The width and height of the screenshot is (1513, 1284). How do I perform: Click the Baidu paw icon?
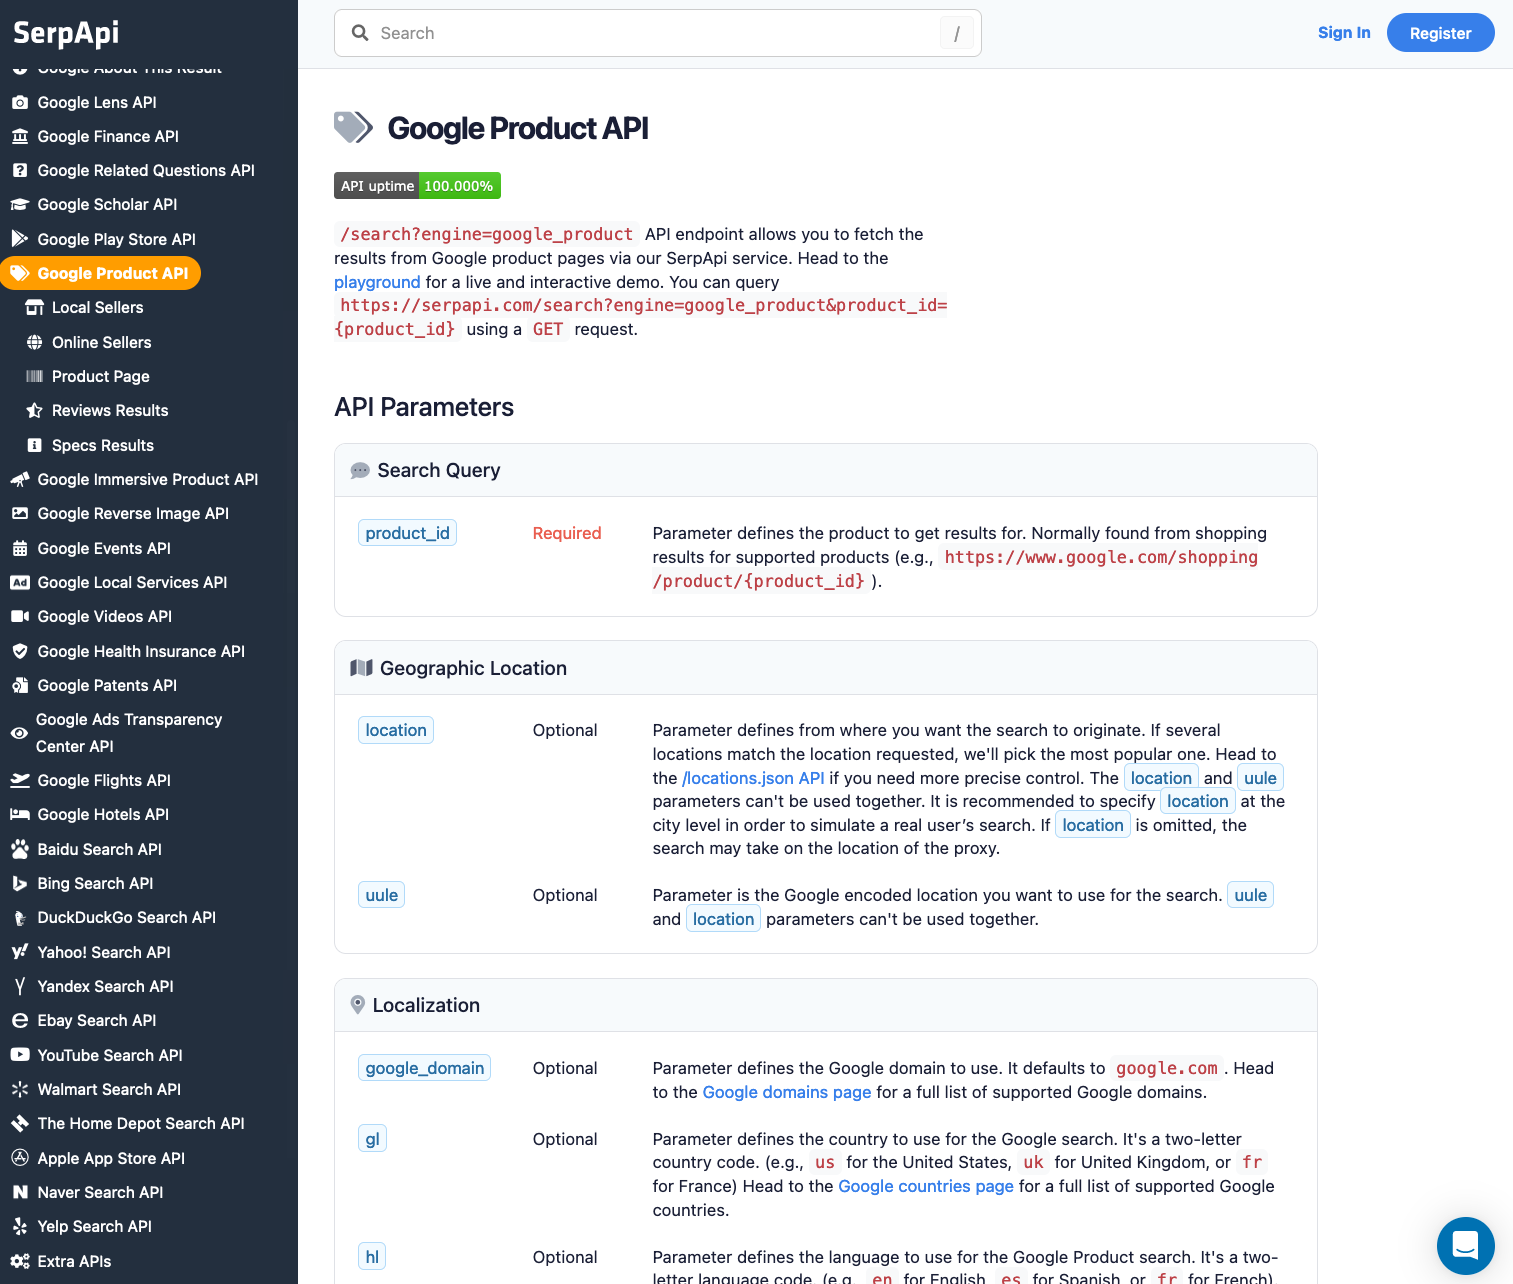[x=20, y=849]
